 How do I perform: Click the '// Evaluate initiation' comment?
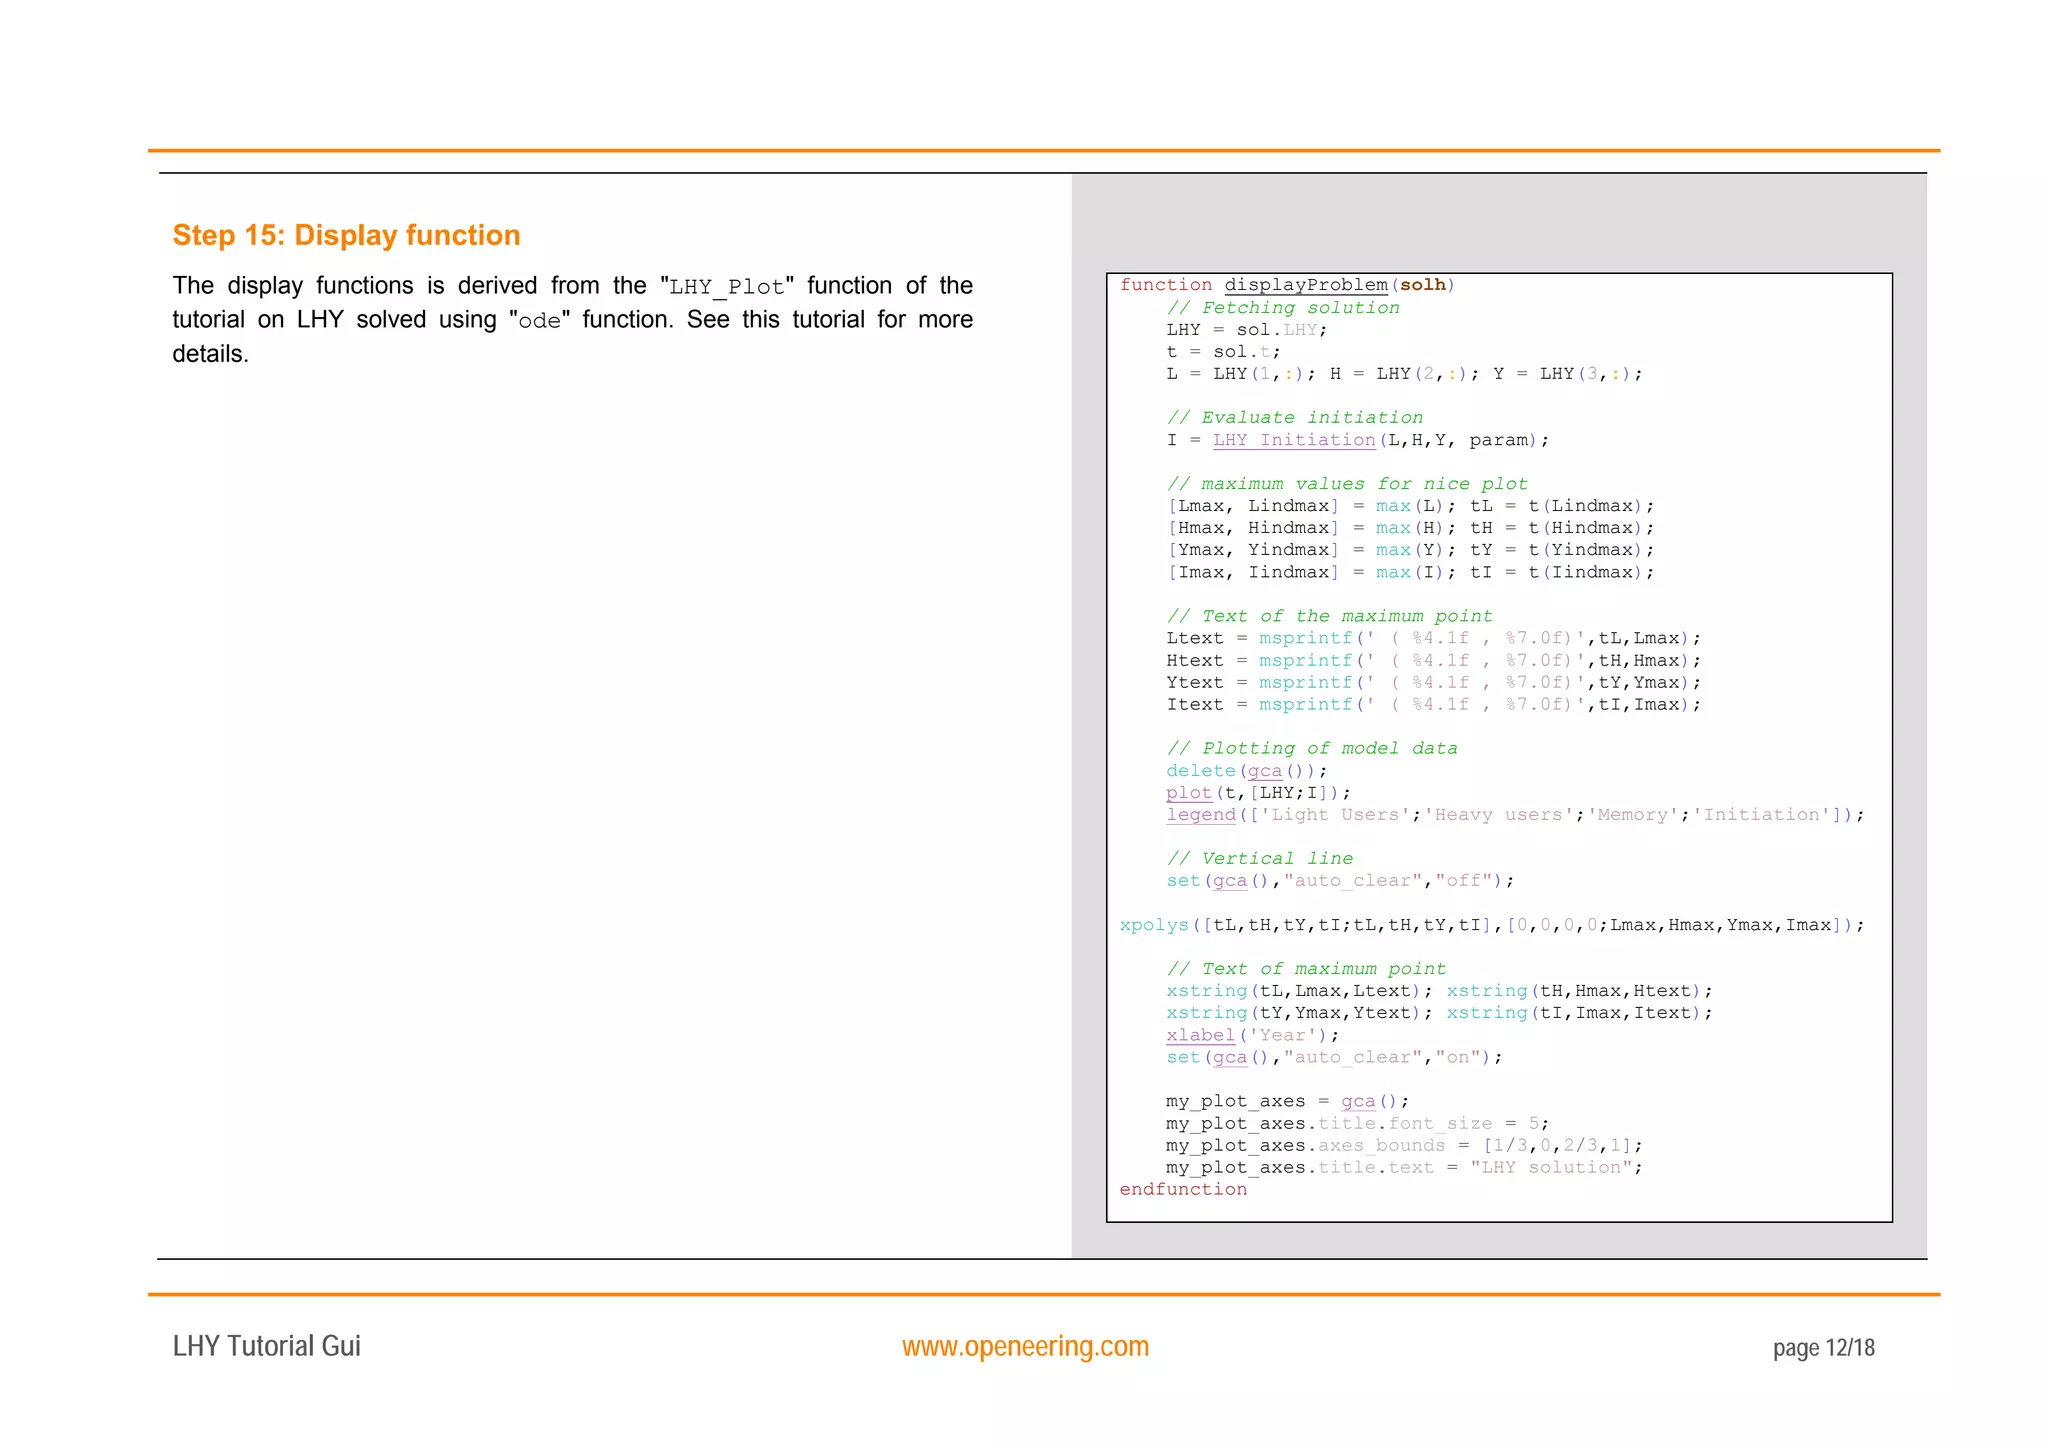(x=1294, y=418)
